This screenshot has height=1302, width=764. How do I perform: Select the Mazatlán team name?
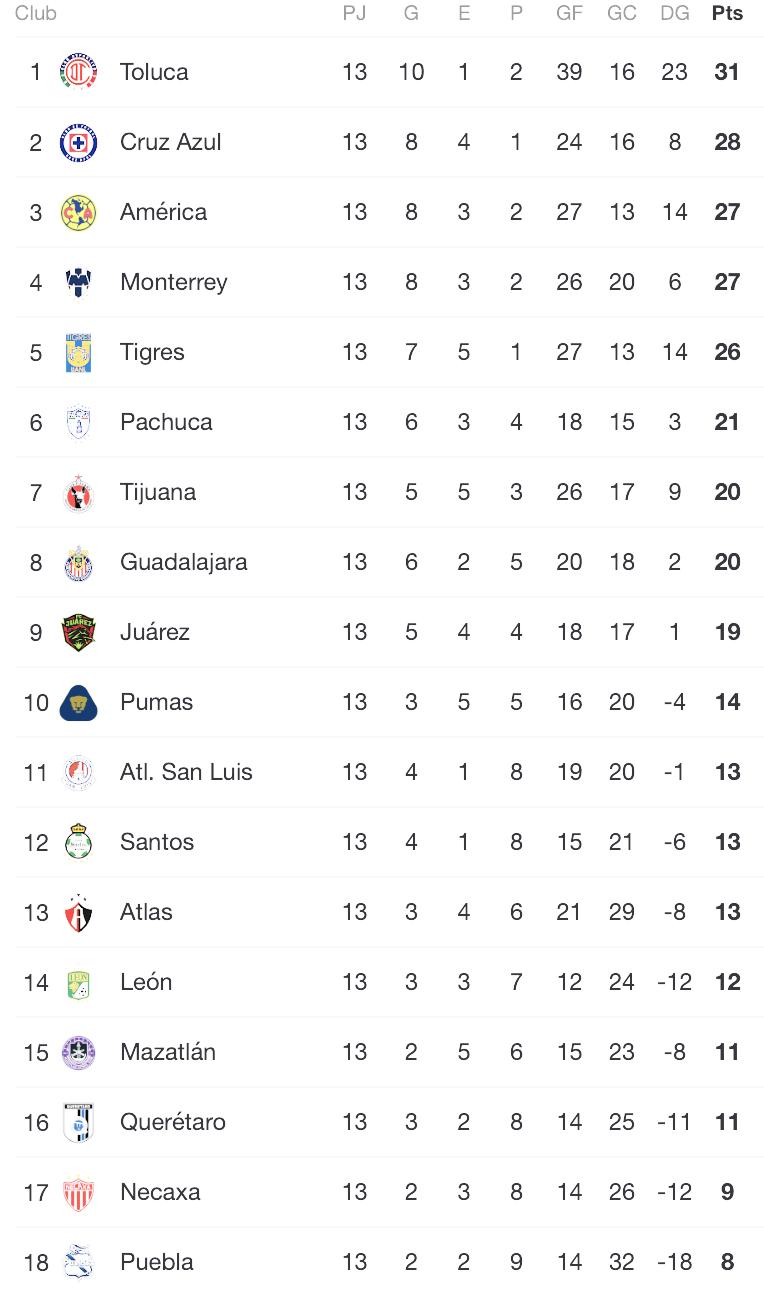tap(168, 1052)
